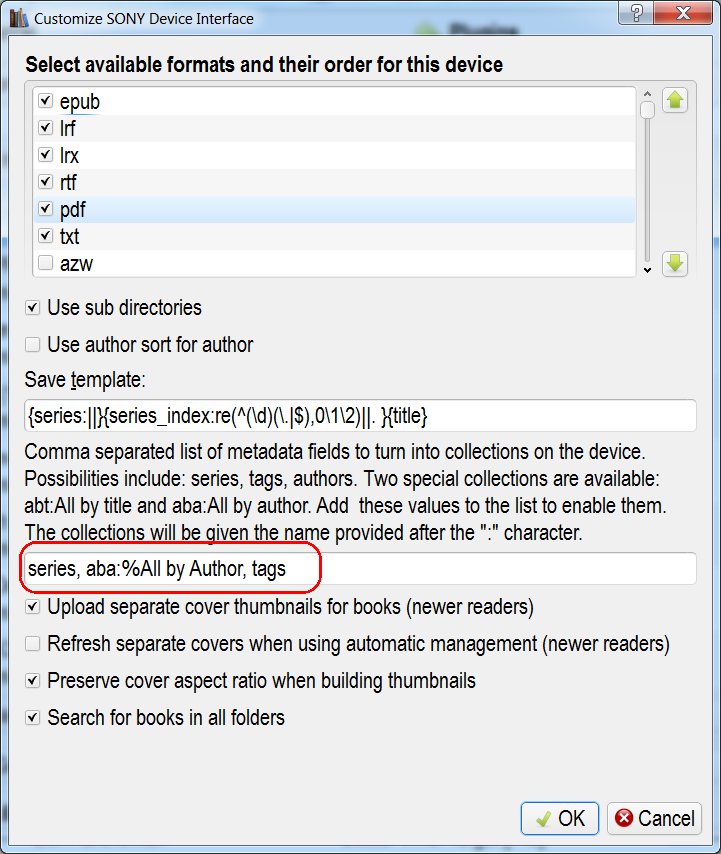Toggle the lrx format checkbox

tap(45, 155)
